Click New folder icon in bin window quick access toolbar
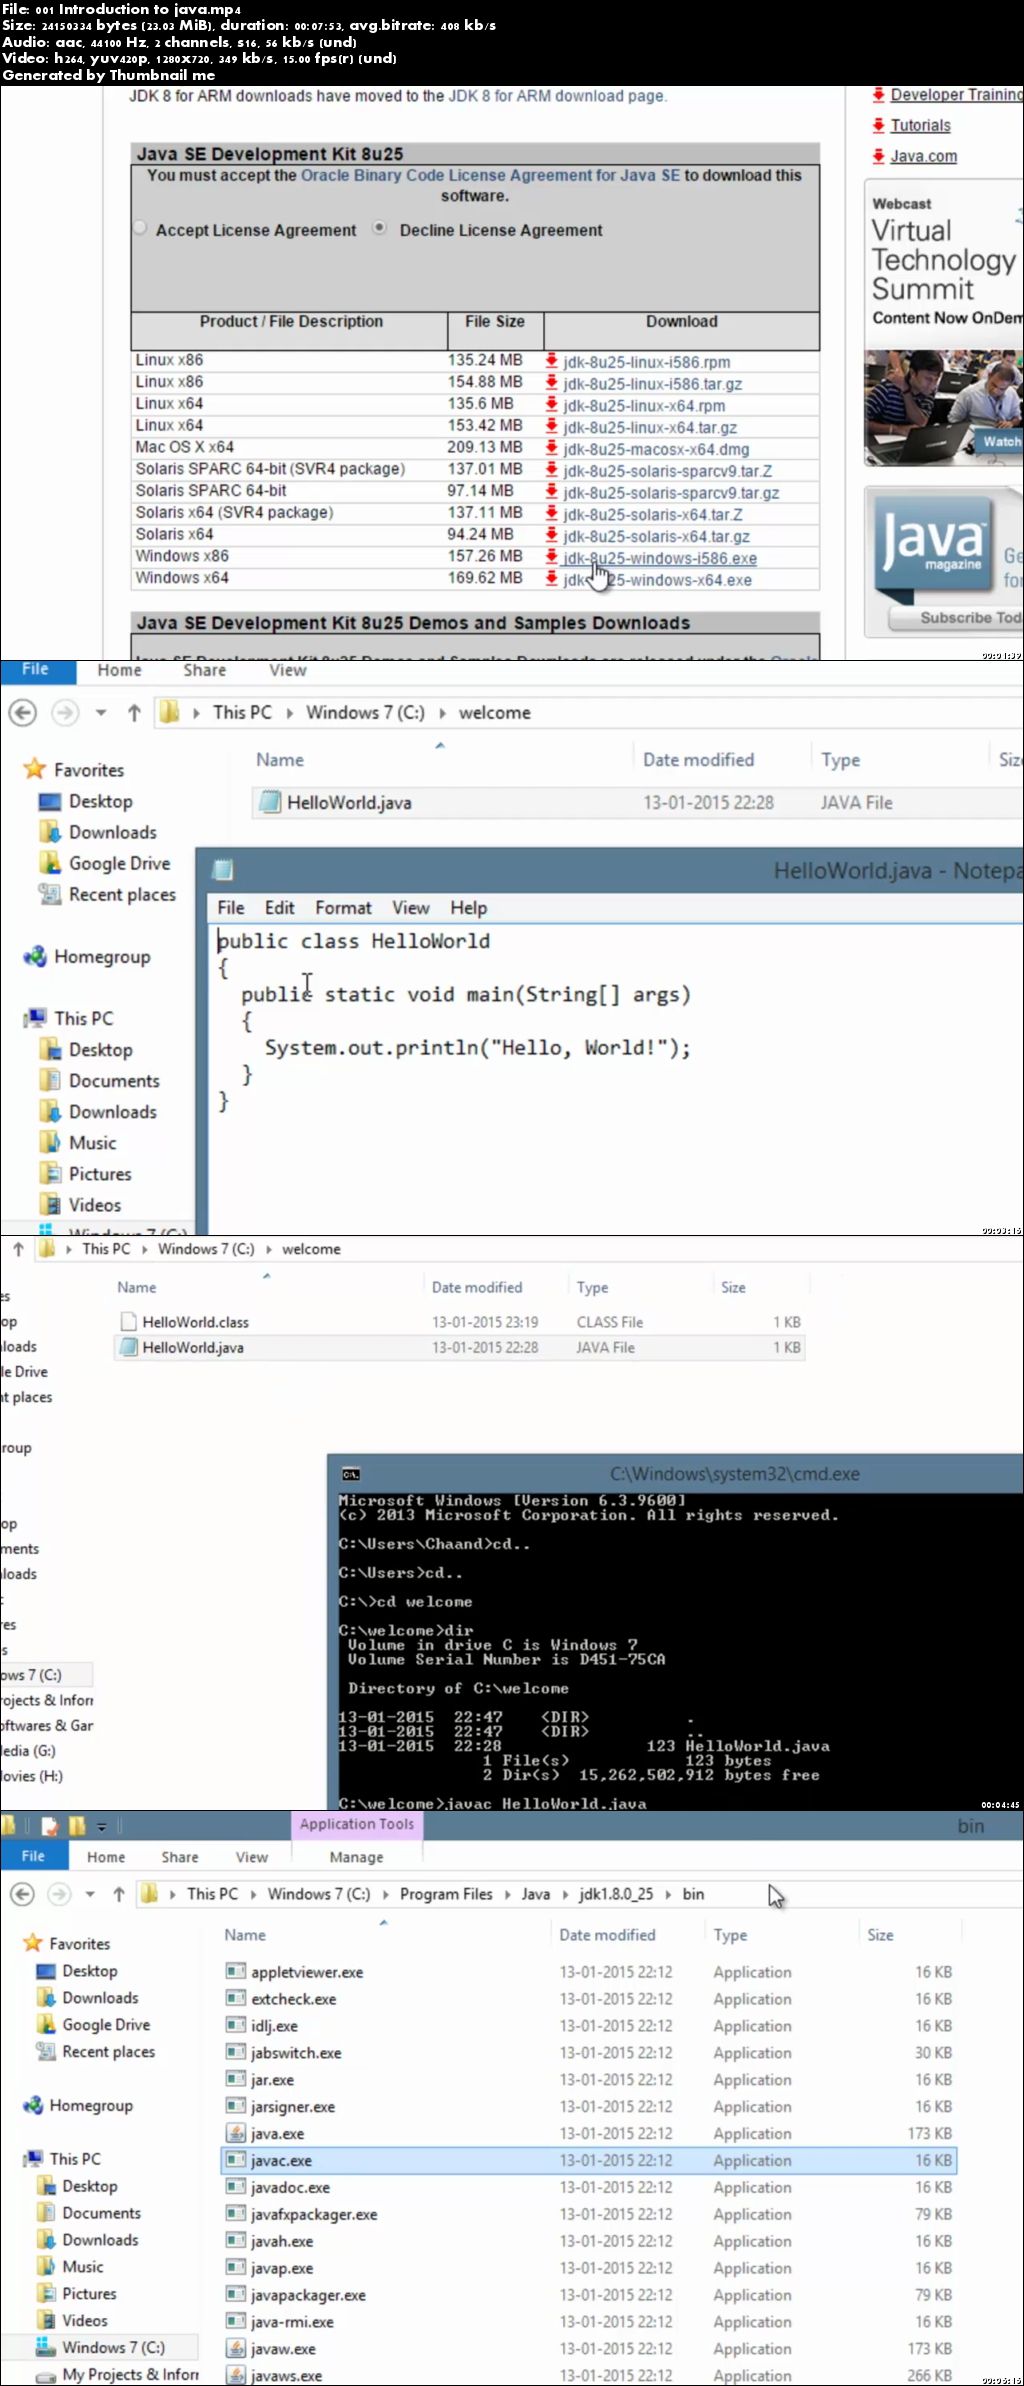 tap(77, 1825)
